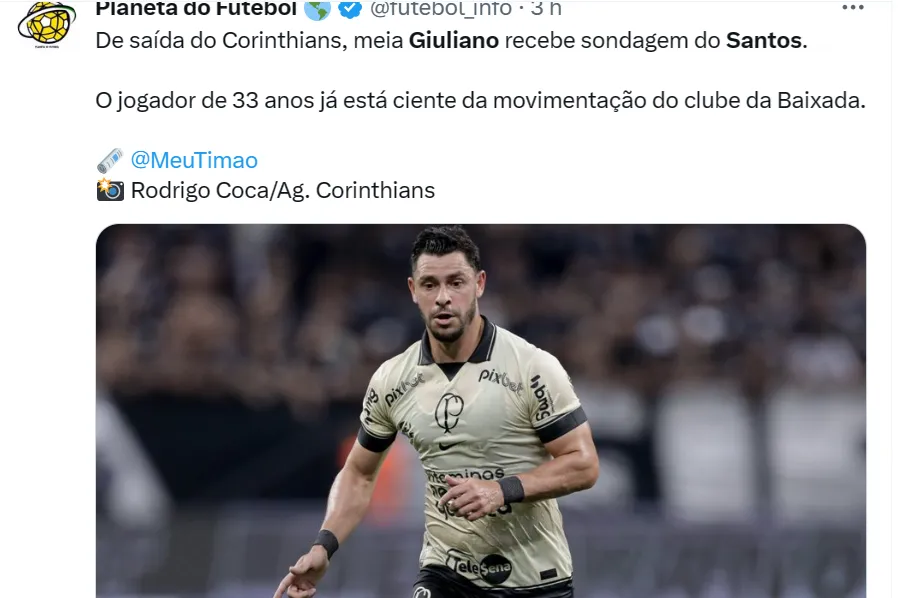908x598 pixels.
Task: Open the Planeta do Futebol profile avatar
Action: (x=46, y=24)
